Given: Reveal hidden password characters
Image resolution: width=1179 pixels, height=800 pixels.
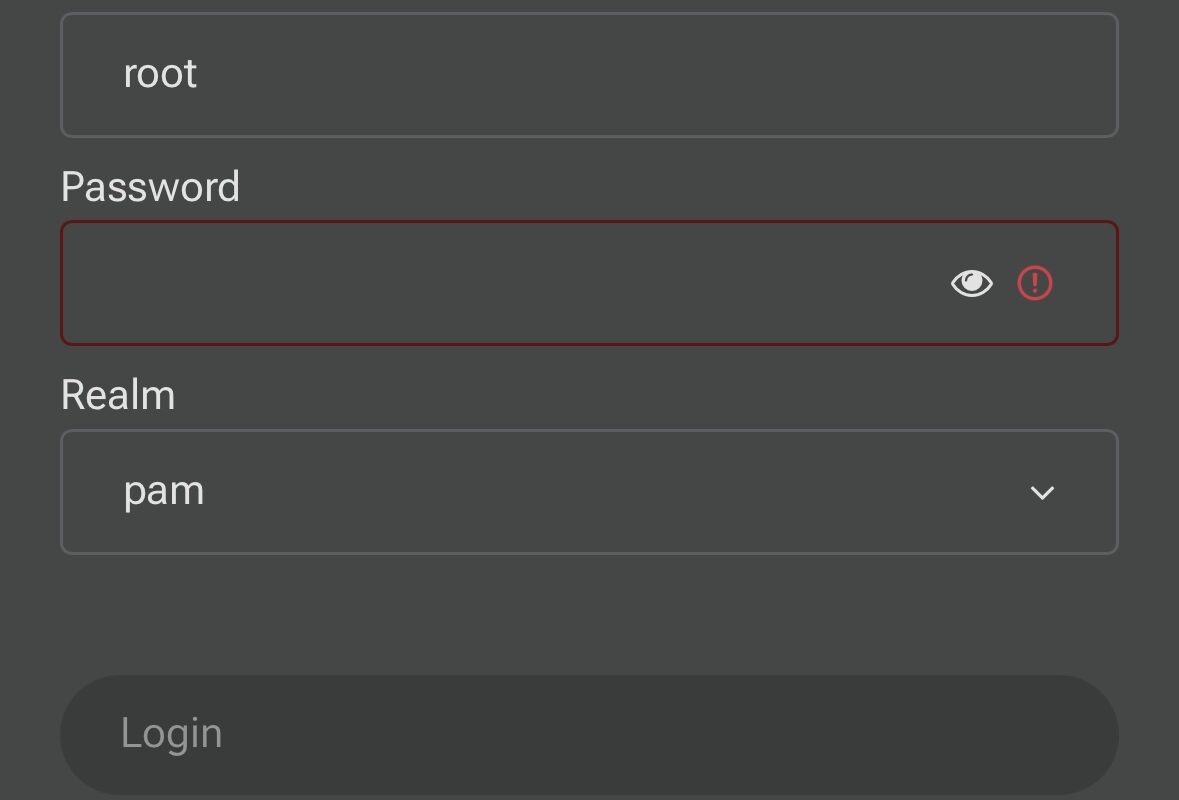Looking at the screenshot, I should tap(971, 284).
